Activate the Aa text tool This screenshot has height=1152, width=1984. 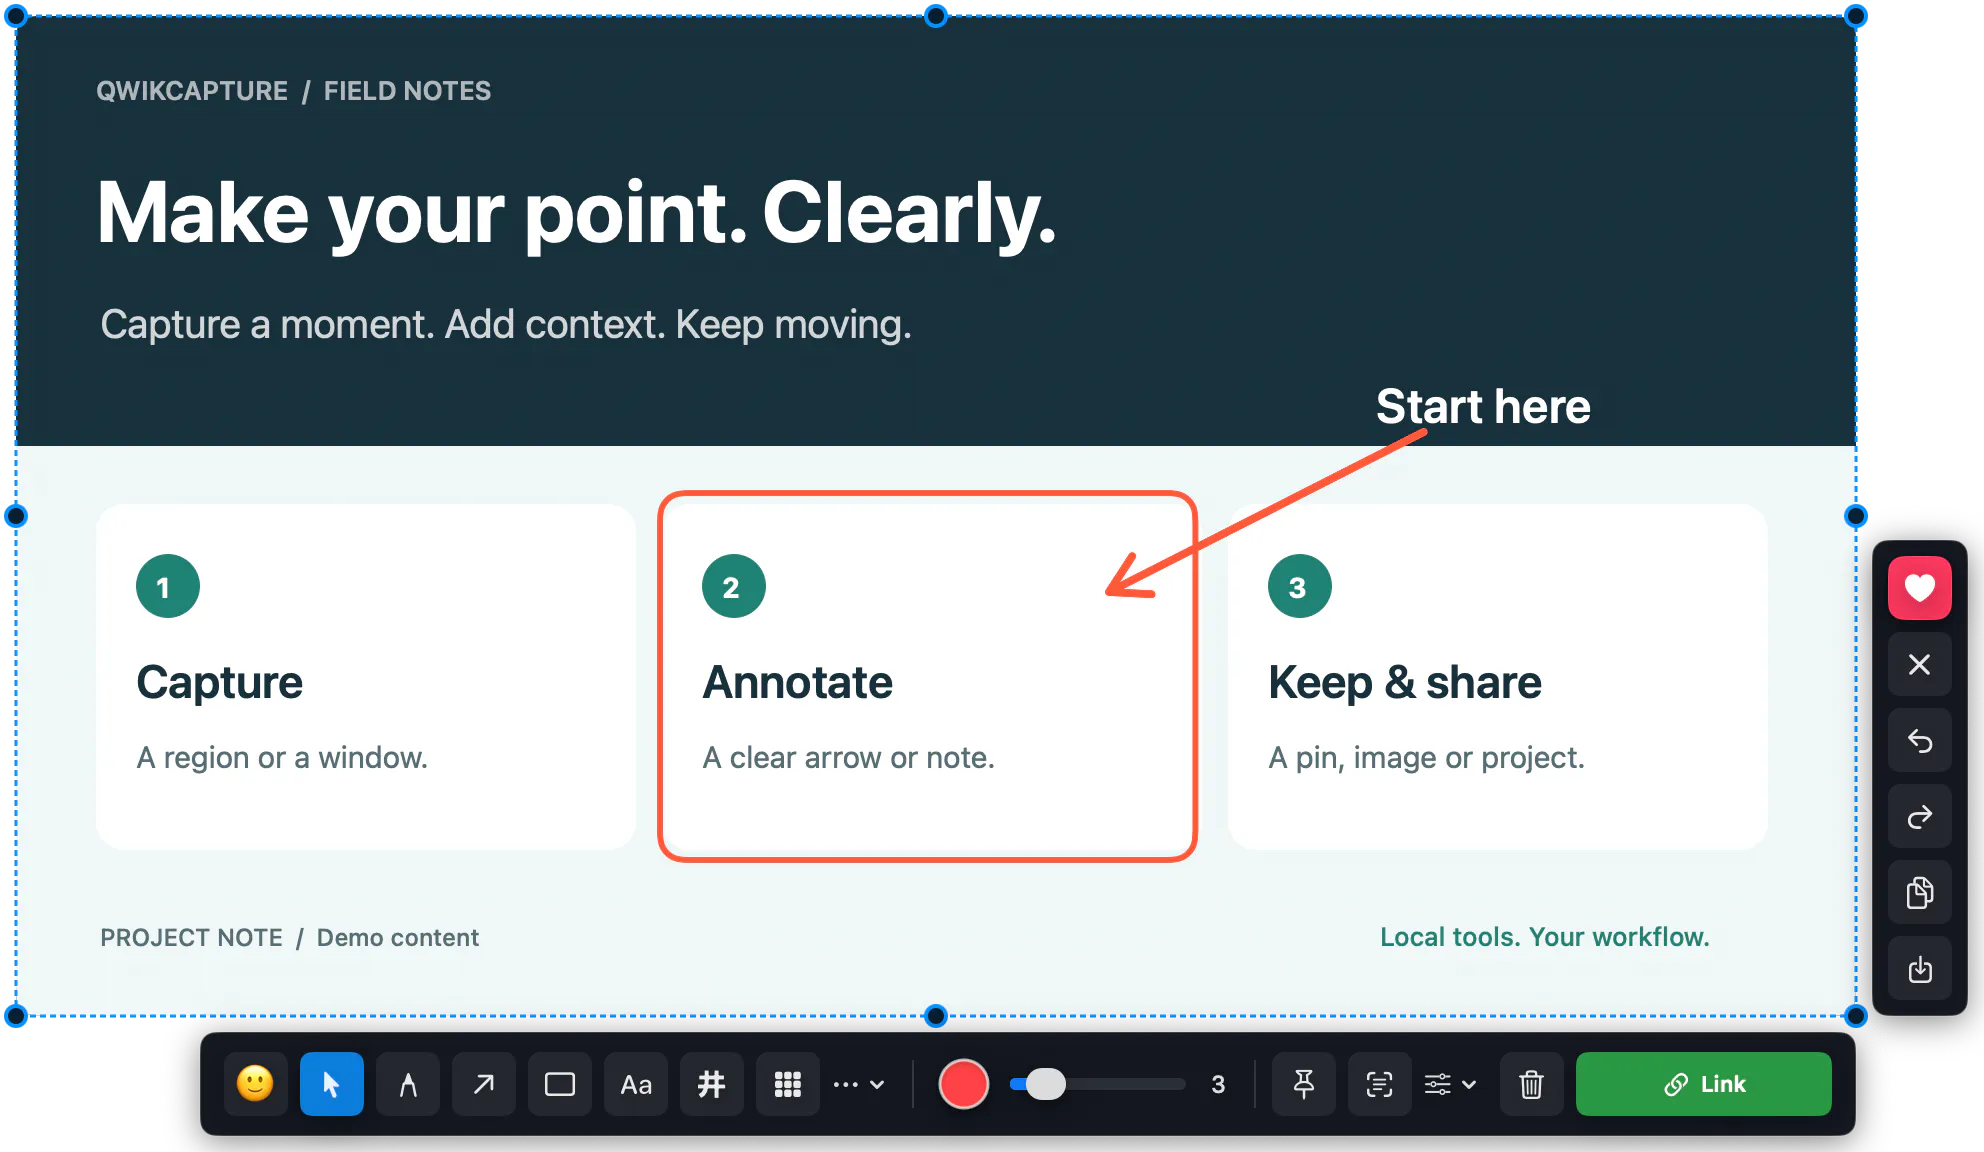(635, 1084)
